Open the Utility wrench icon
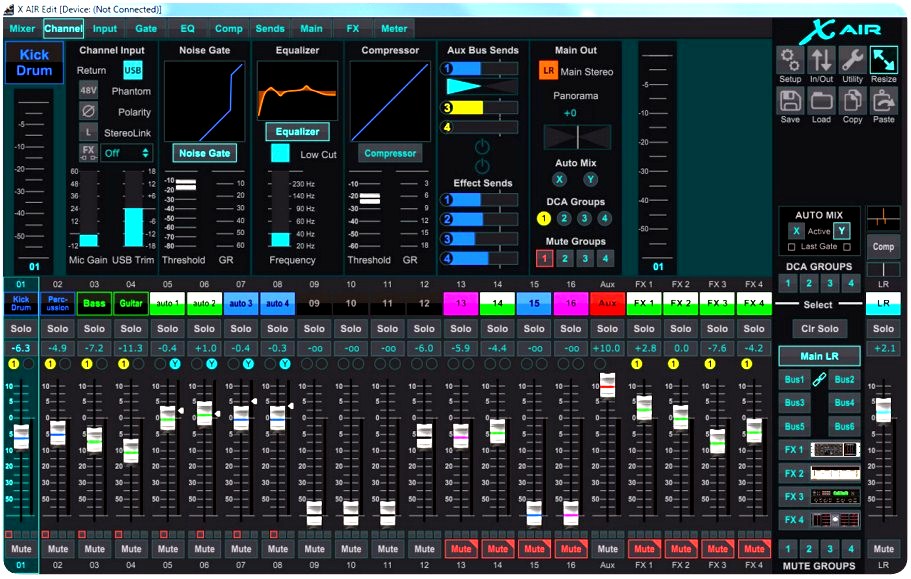Screen dimensions: 911x579 [x=852, y=62]
